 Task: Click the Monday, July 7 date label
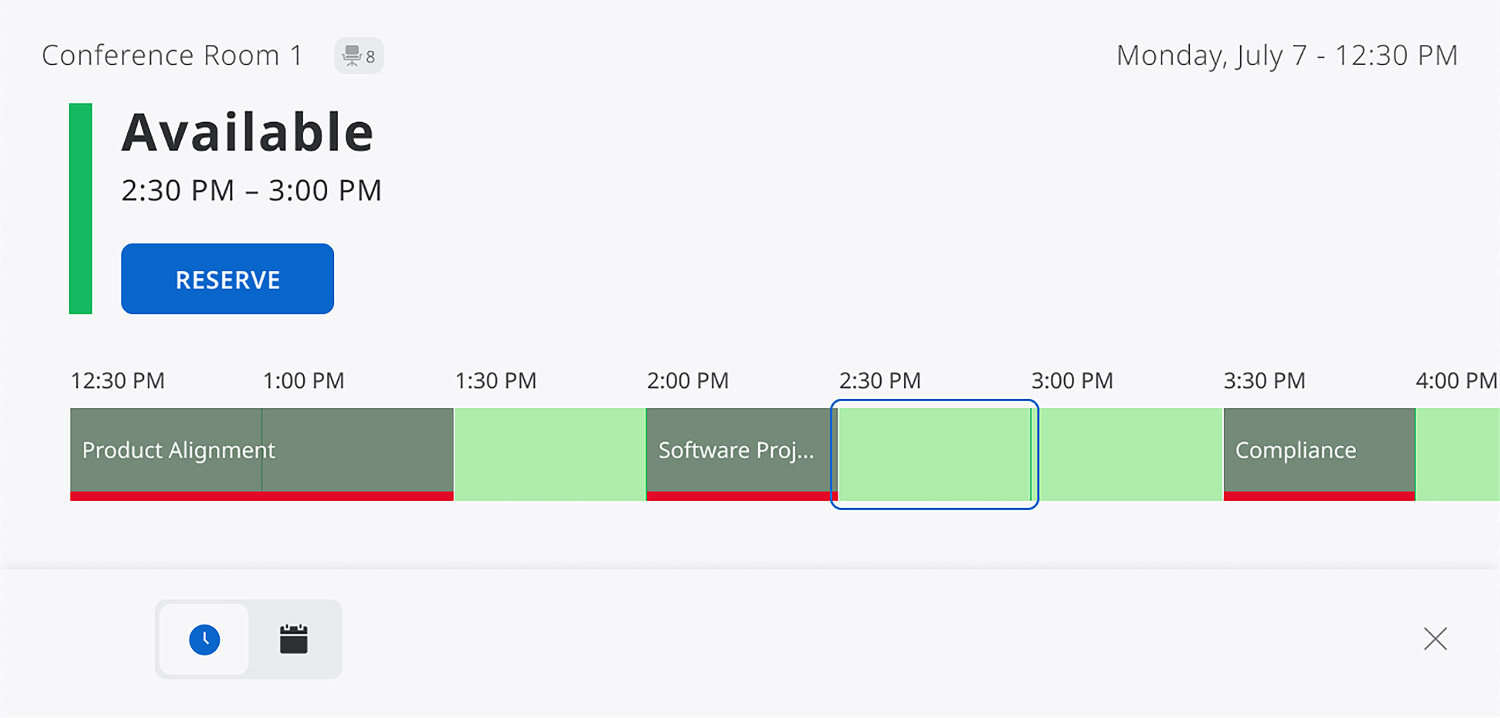tap(1286, 55)
